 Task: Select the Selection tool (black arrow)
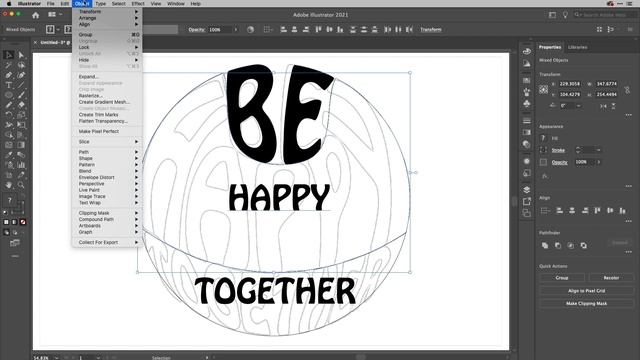(9, 55)
